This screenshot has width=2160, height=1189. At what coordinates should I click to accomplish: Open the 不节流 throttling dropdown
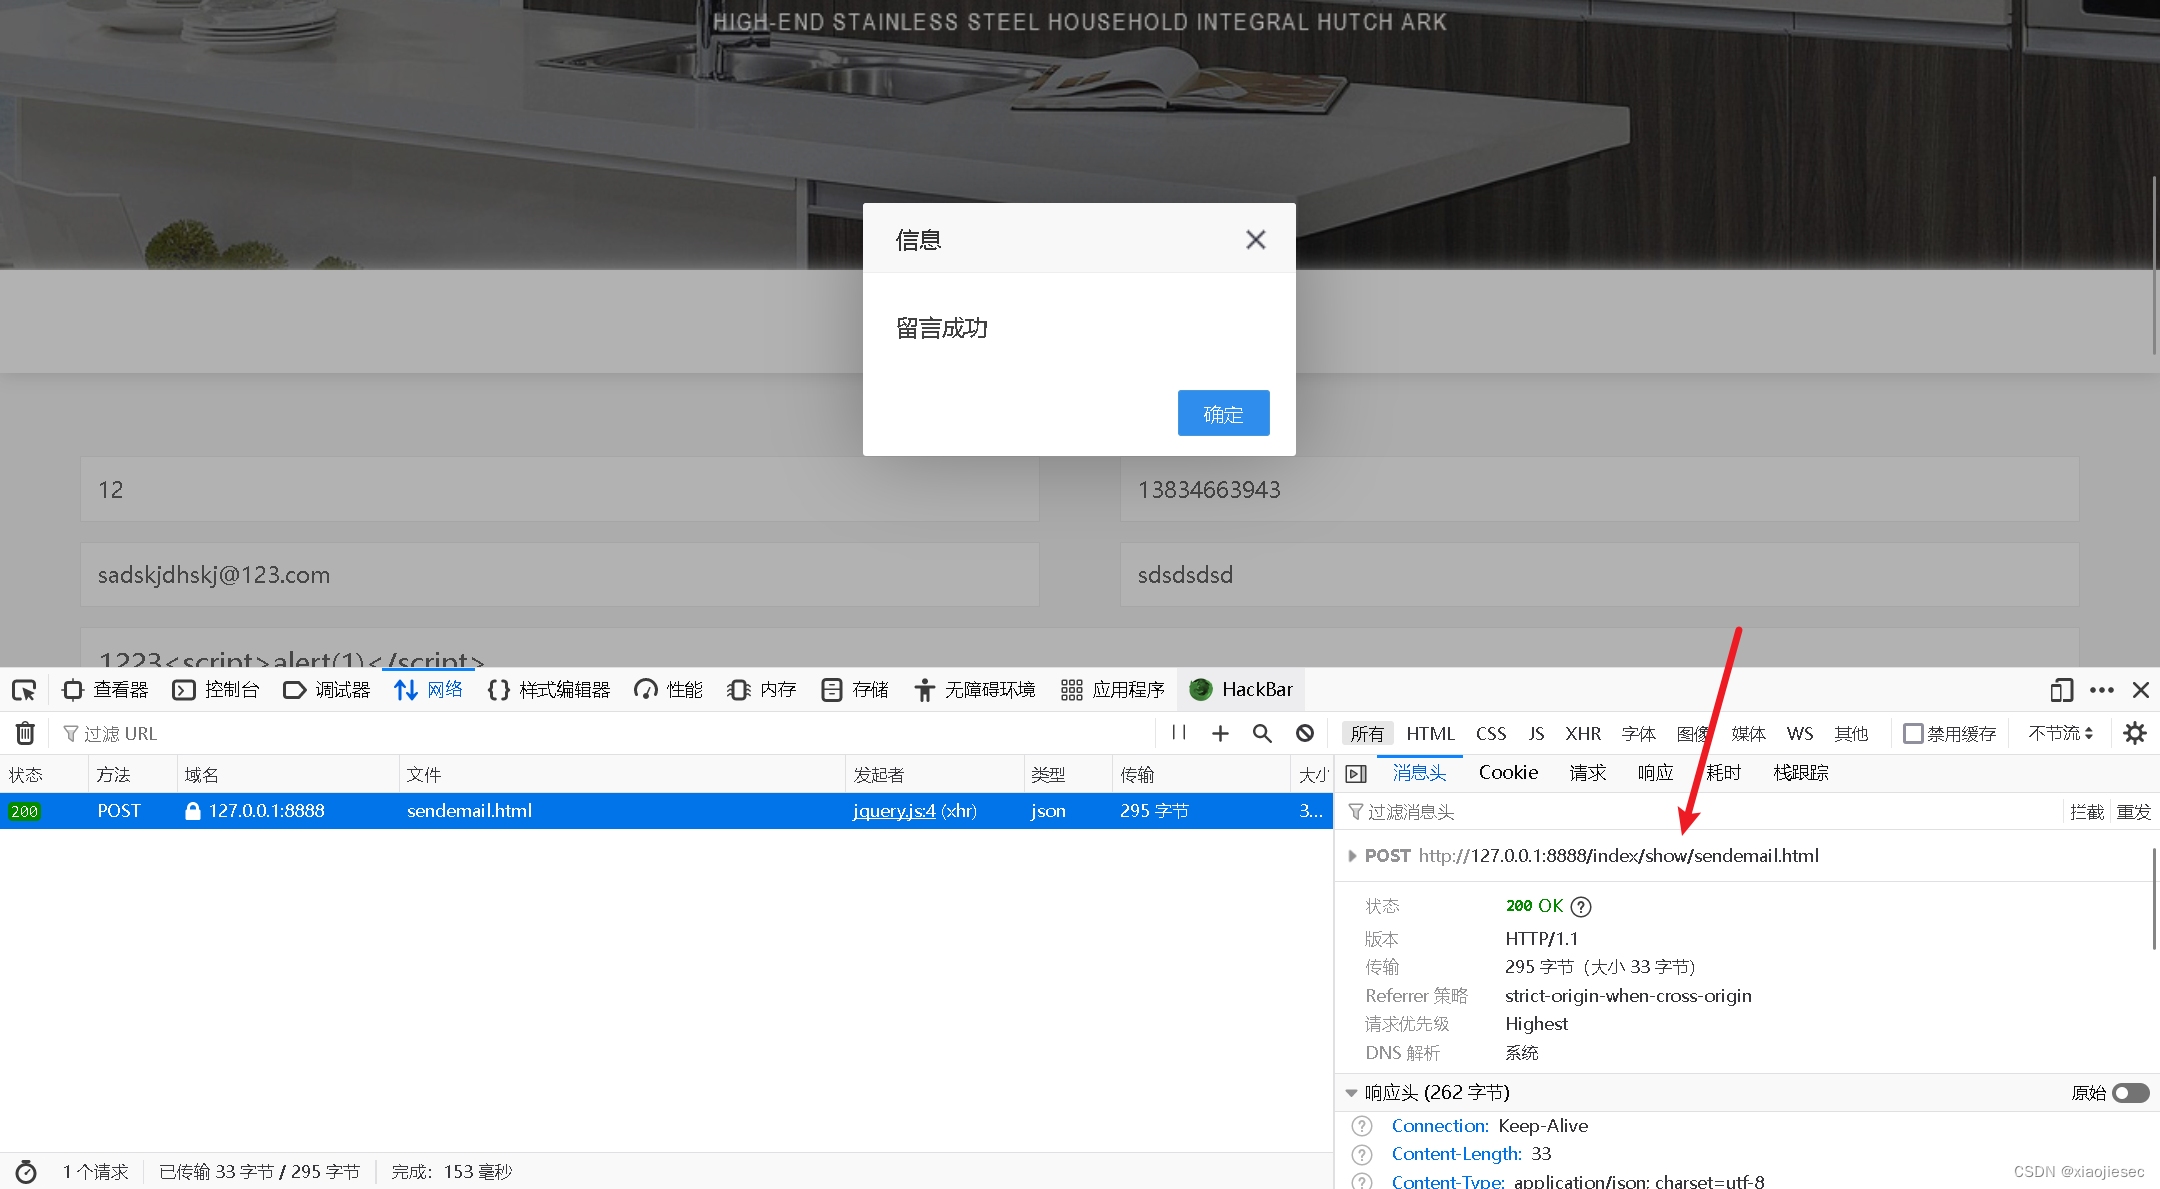[2058, 733]
